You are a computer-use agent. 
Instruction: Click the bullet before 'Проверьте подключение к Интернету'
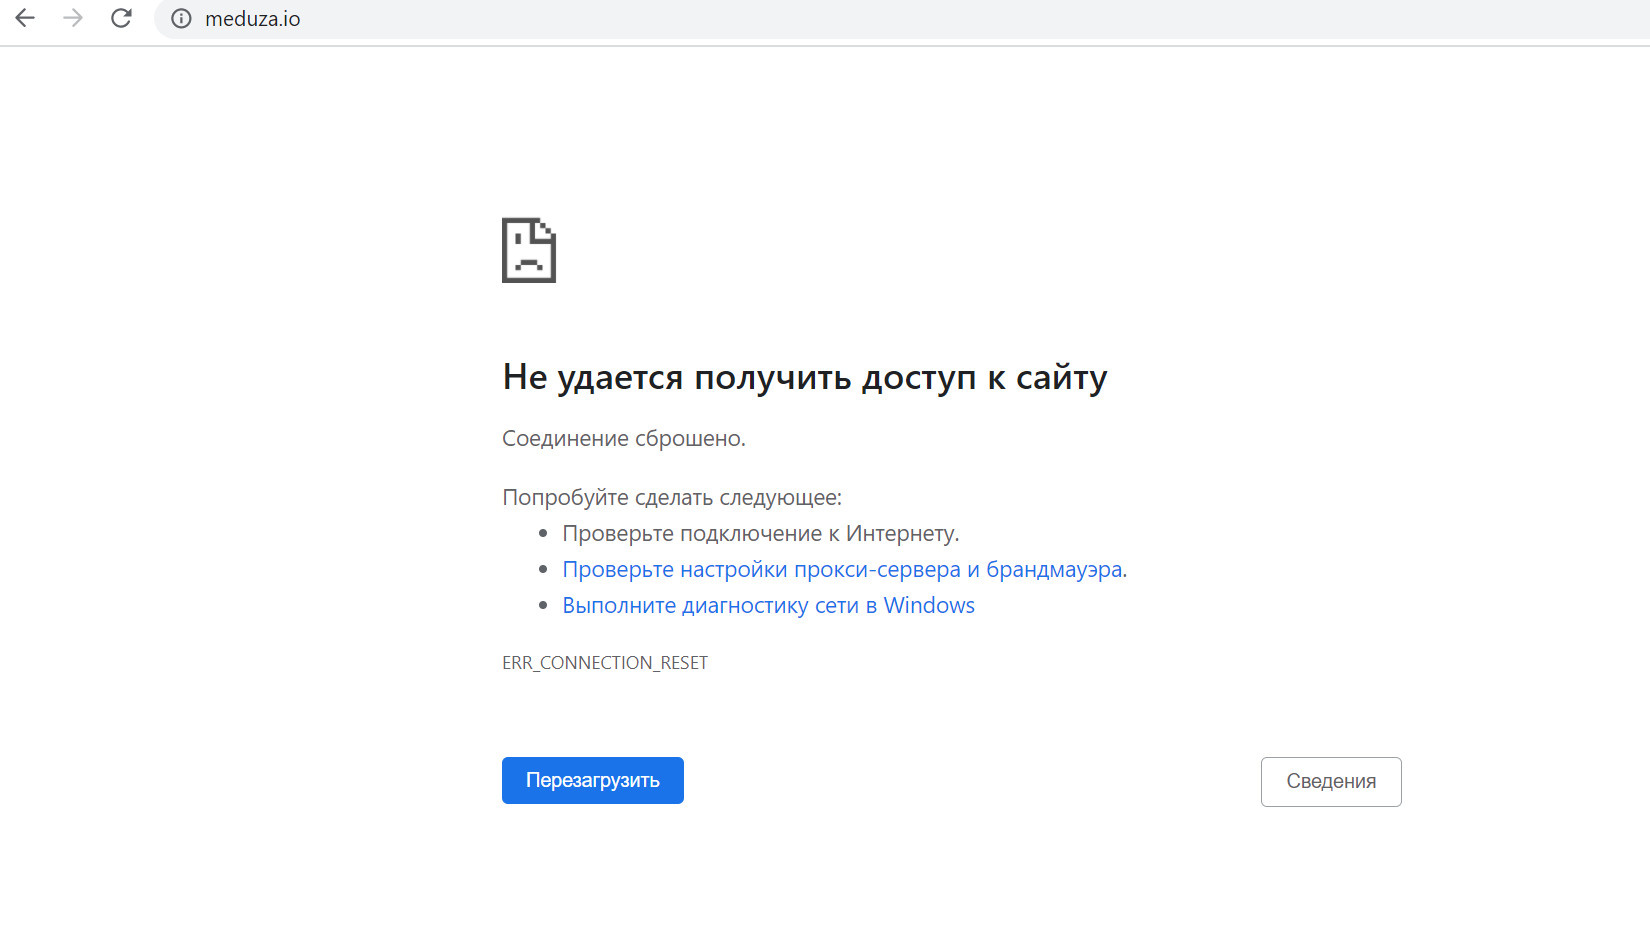[x=543, y=534]
